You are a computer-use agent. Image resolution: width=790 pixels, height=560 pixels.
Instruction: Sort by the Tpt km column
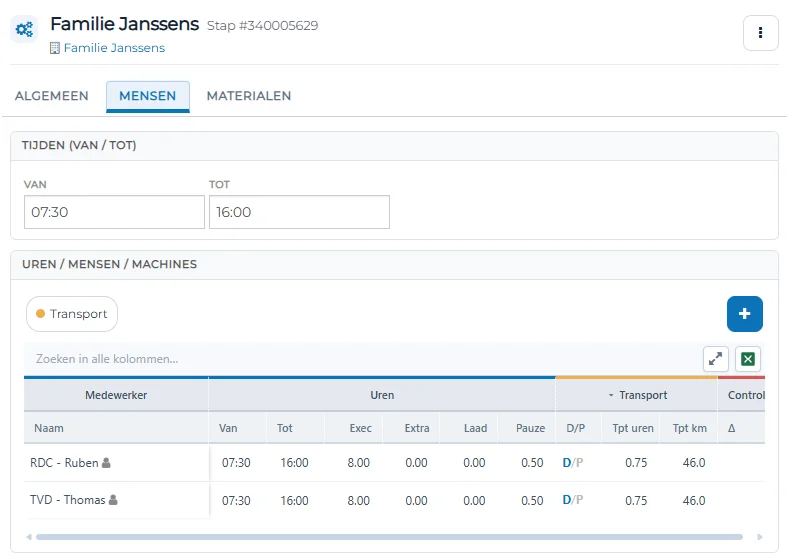pos(688,428)
